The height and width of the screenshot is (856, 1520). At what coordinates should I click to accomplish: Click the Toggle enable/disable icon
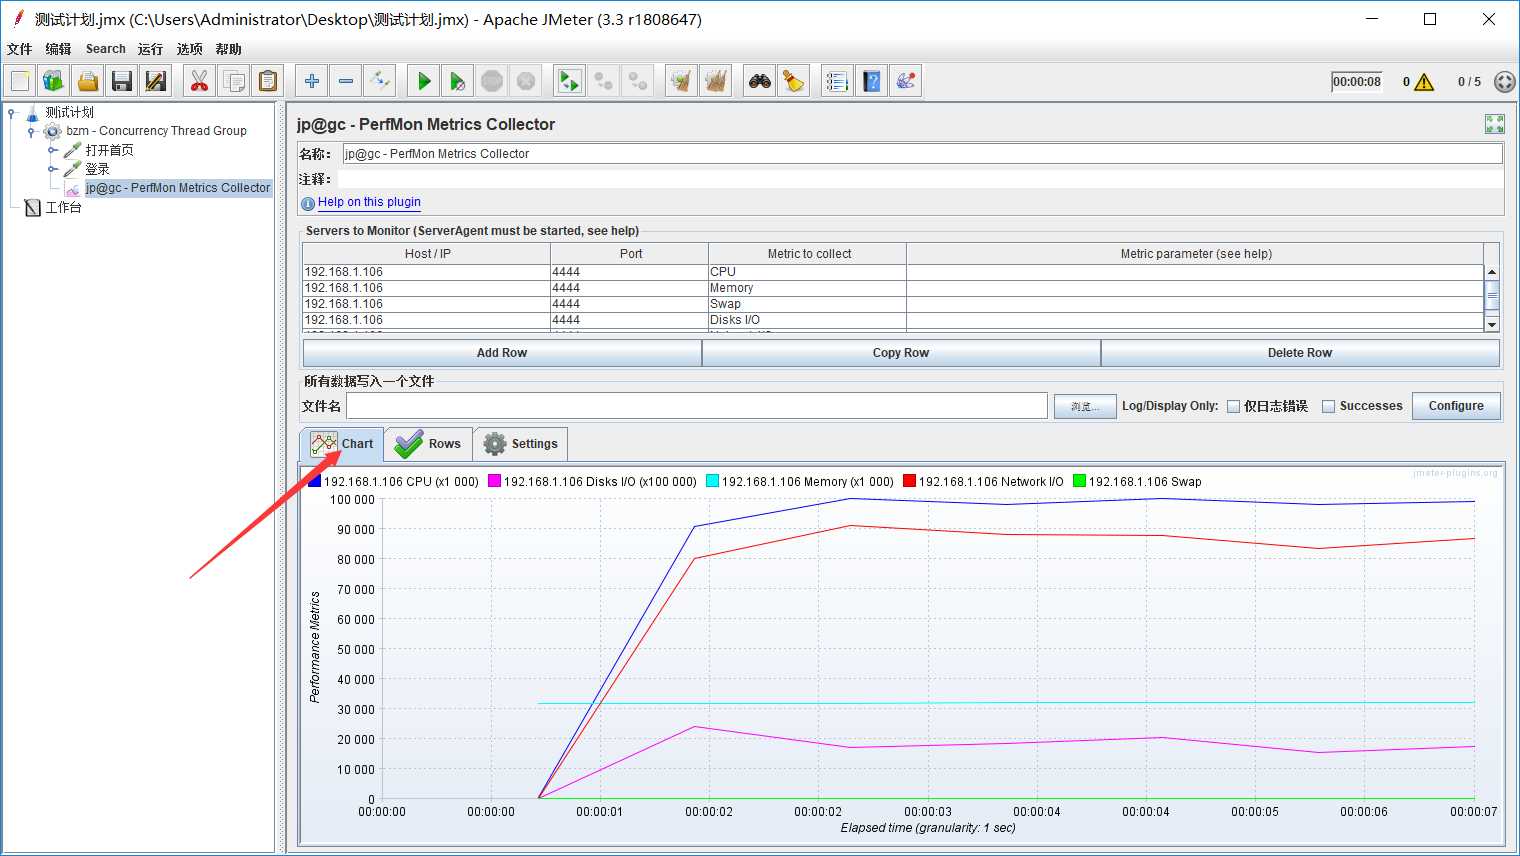click(x=380, y=81)
